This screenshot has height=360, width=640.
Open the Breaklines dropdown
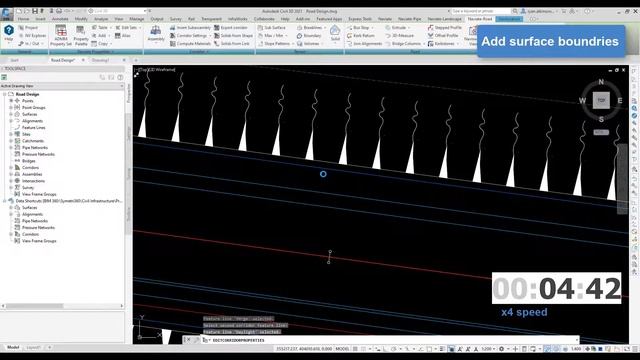(x=311, y=28)
